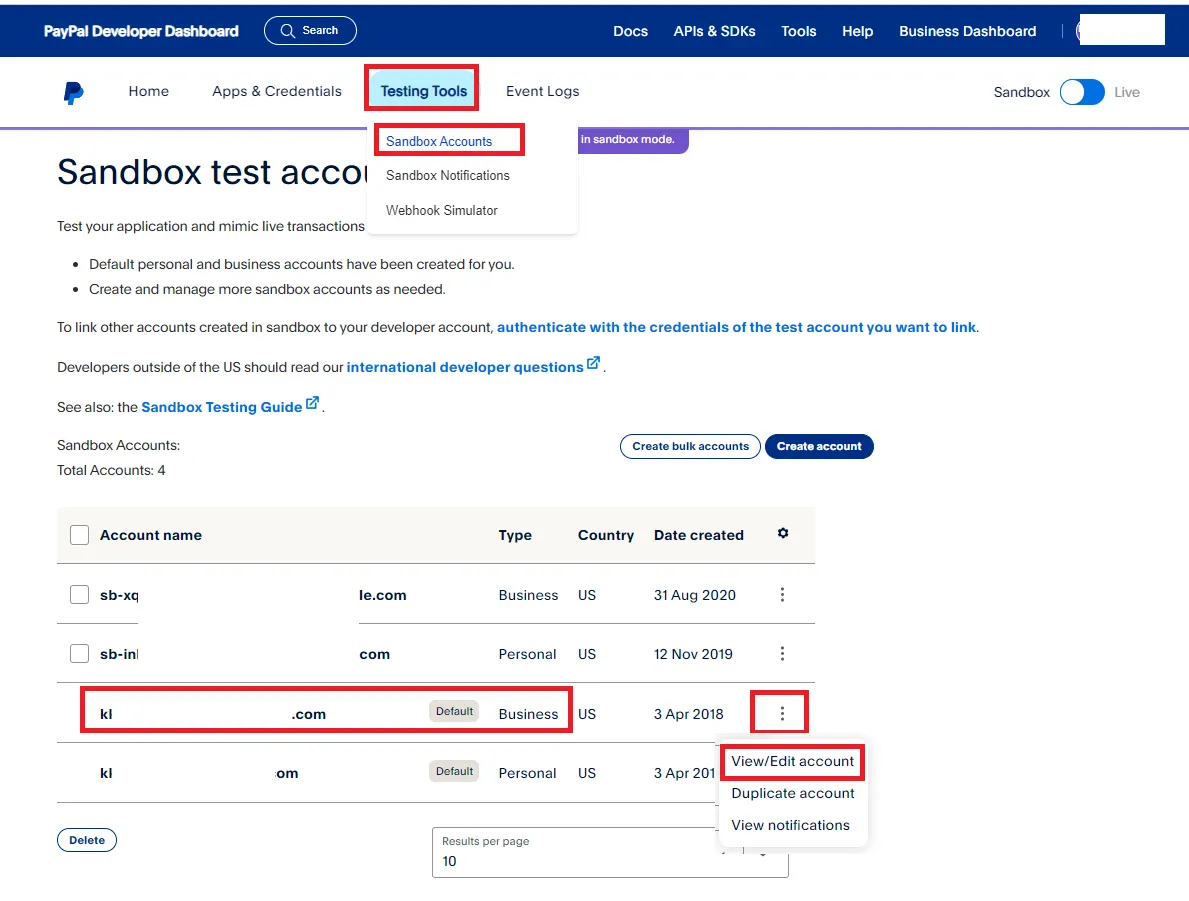
Task: Open the three-dot menu for the 12 Nov 2019 account
Action: 782,654
